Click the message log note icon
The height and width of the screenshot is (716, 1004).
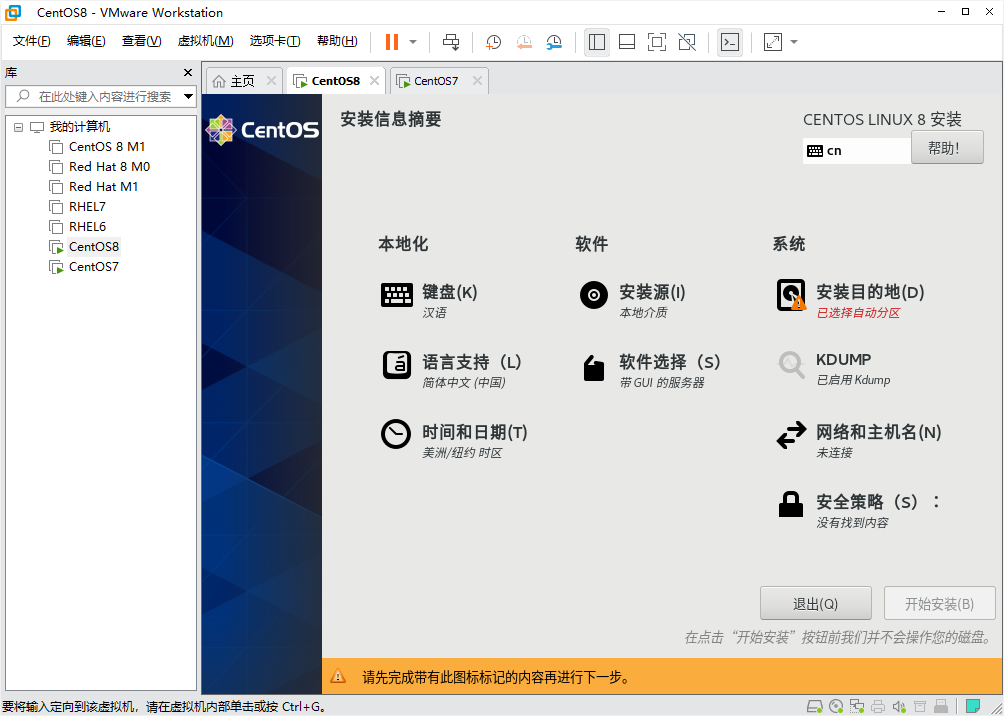973,706
